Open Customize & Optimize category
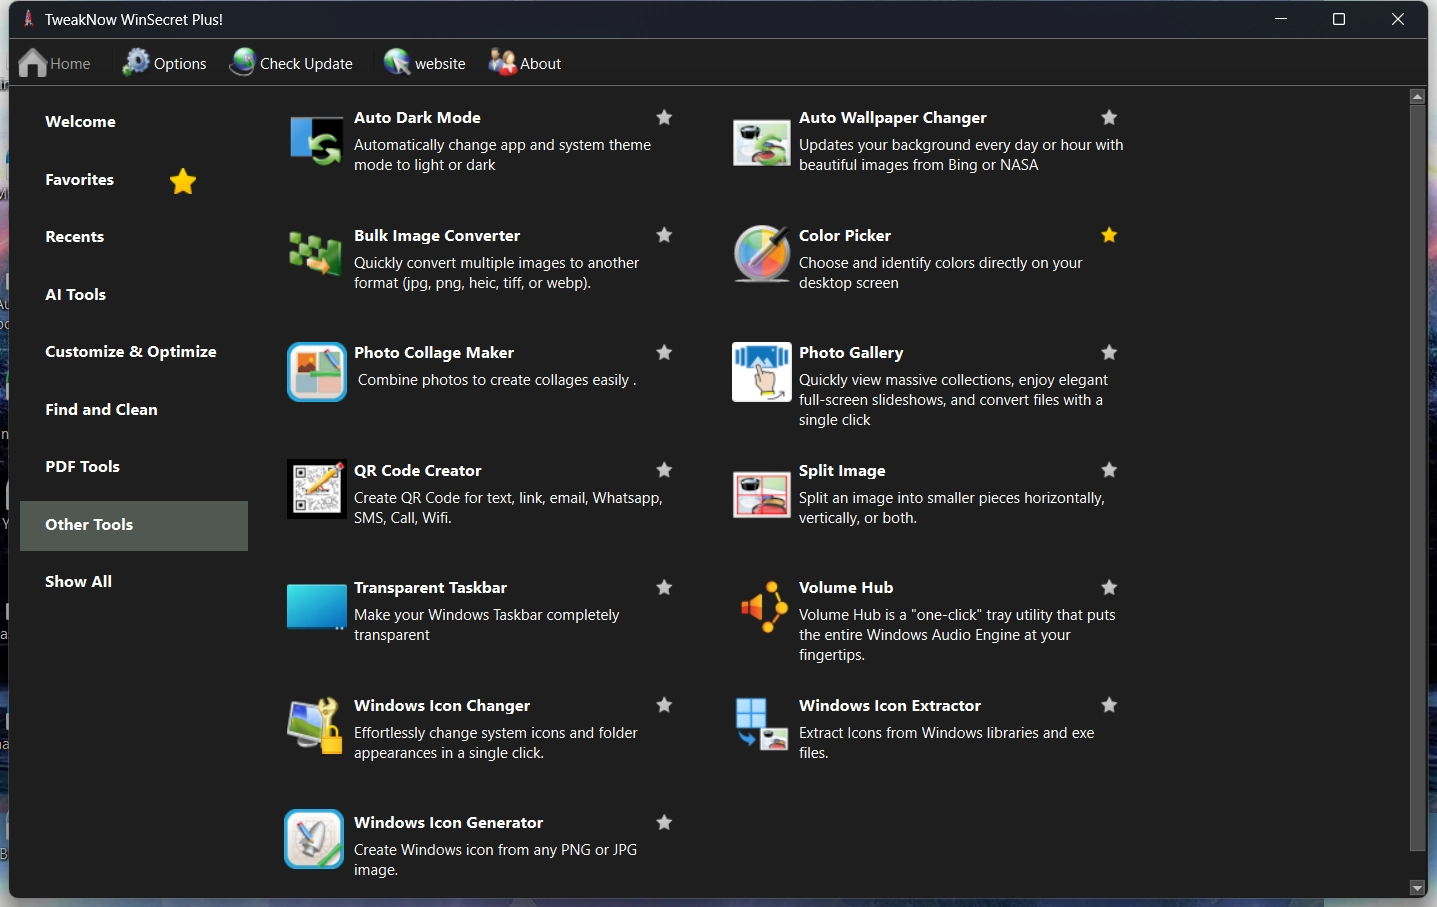 [131, 352]
